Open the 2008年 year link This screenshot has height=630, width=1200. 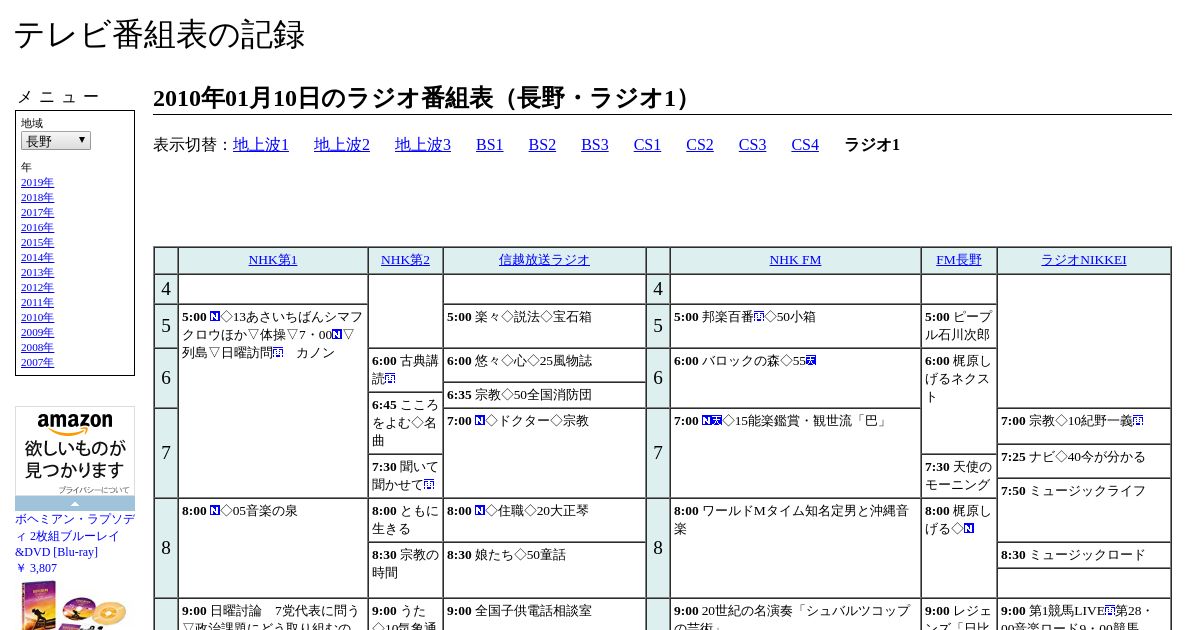37,347
